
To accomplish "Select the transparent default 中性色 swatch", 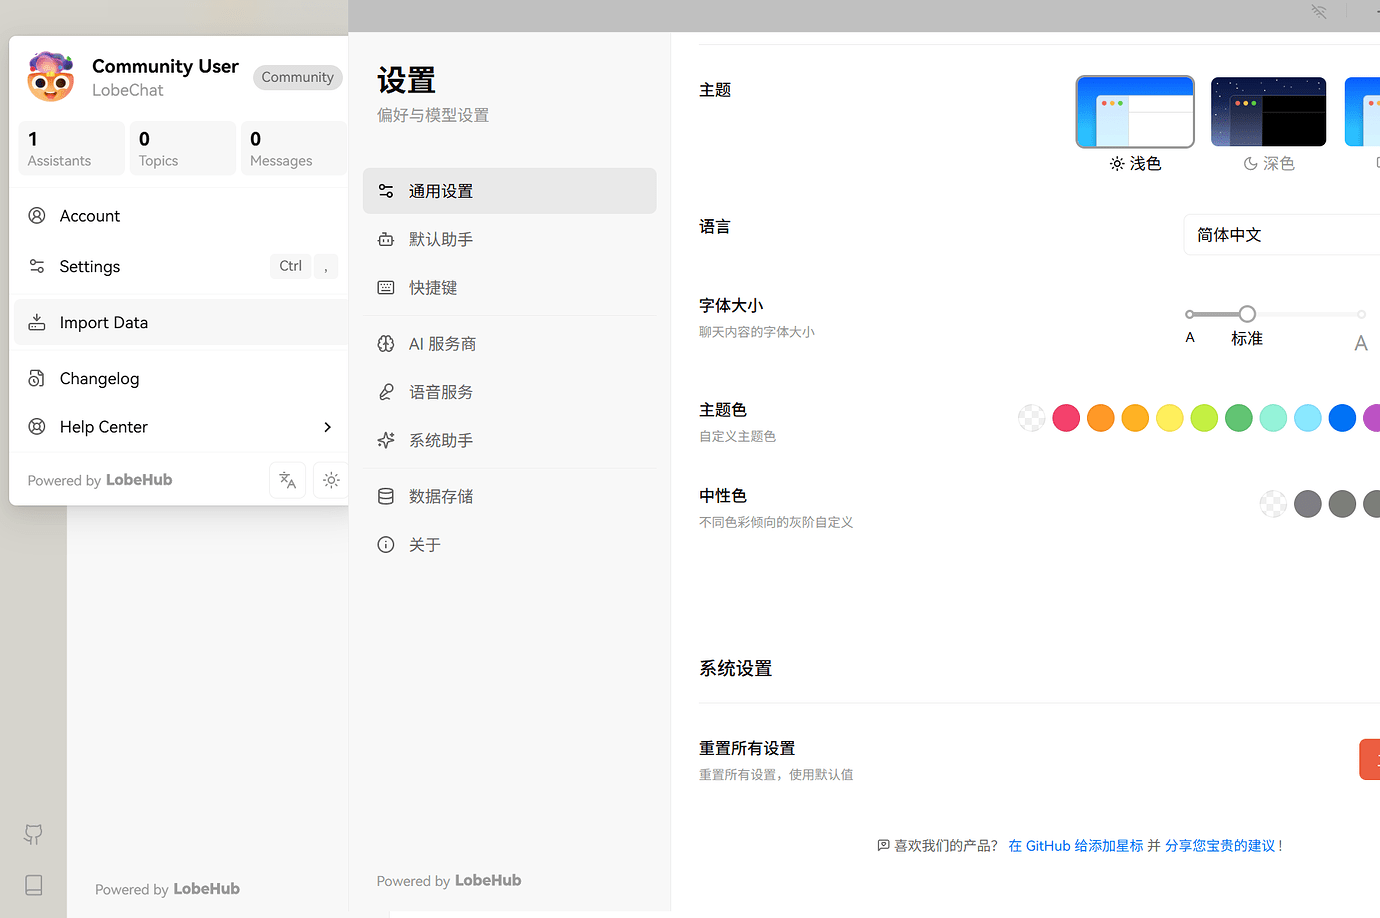I will 1273,504.
